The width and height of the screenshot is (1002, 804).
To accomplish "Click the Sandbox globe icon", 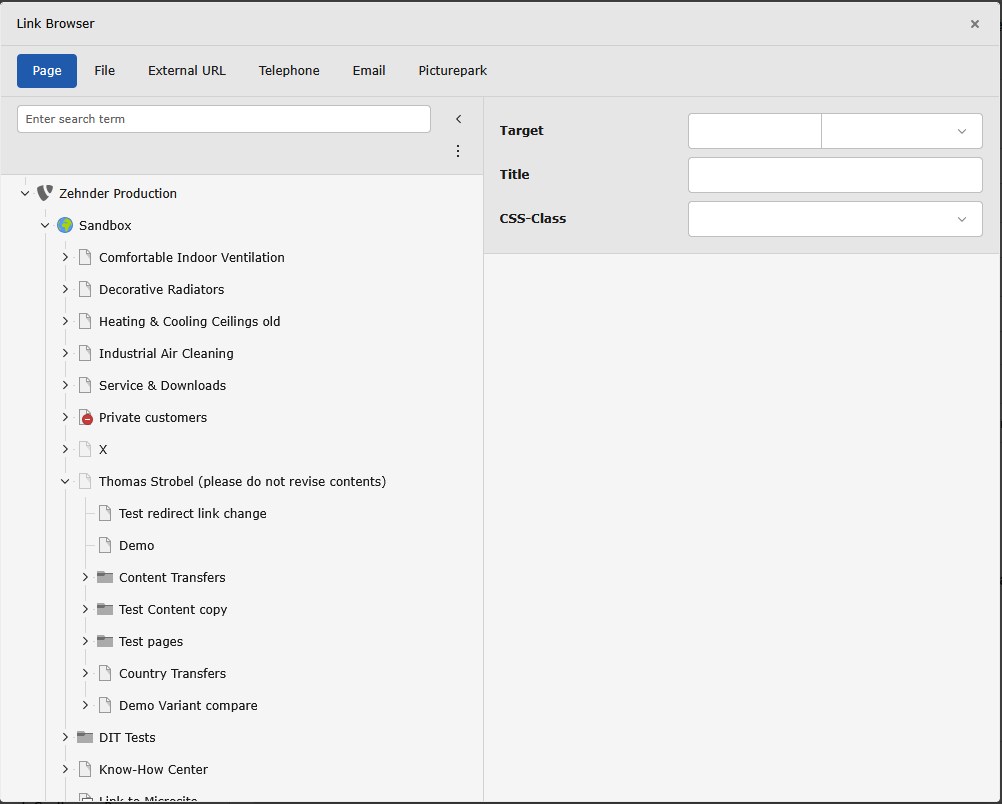I will pyautogui.click(x=65, y=225).
